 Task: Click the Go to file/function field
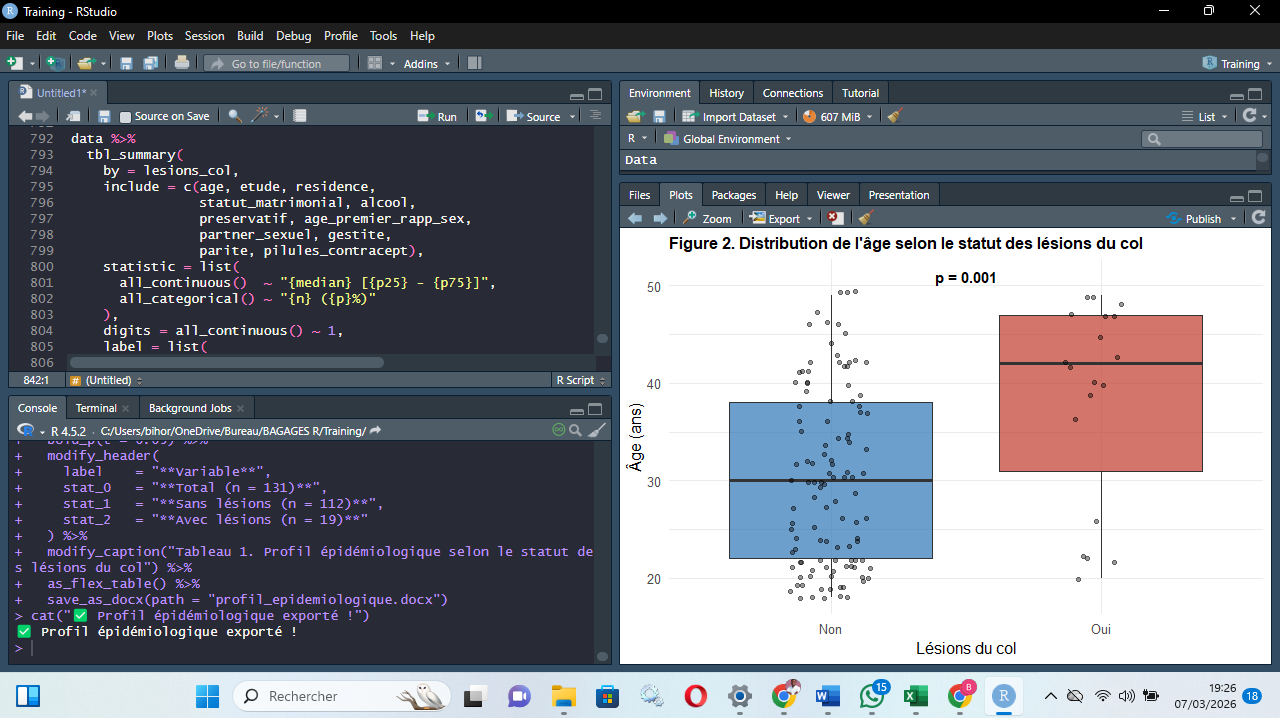(276, 63)
